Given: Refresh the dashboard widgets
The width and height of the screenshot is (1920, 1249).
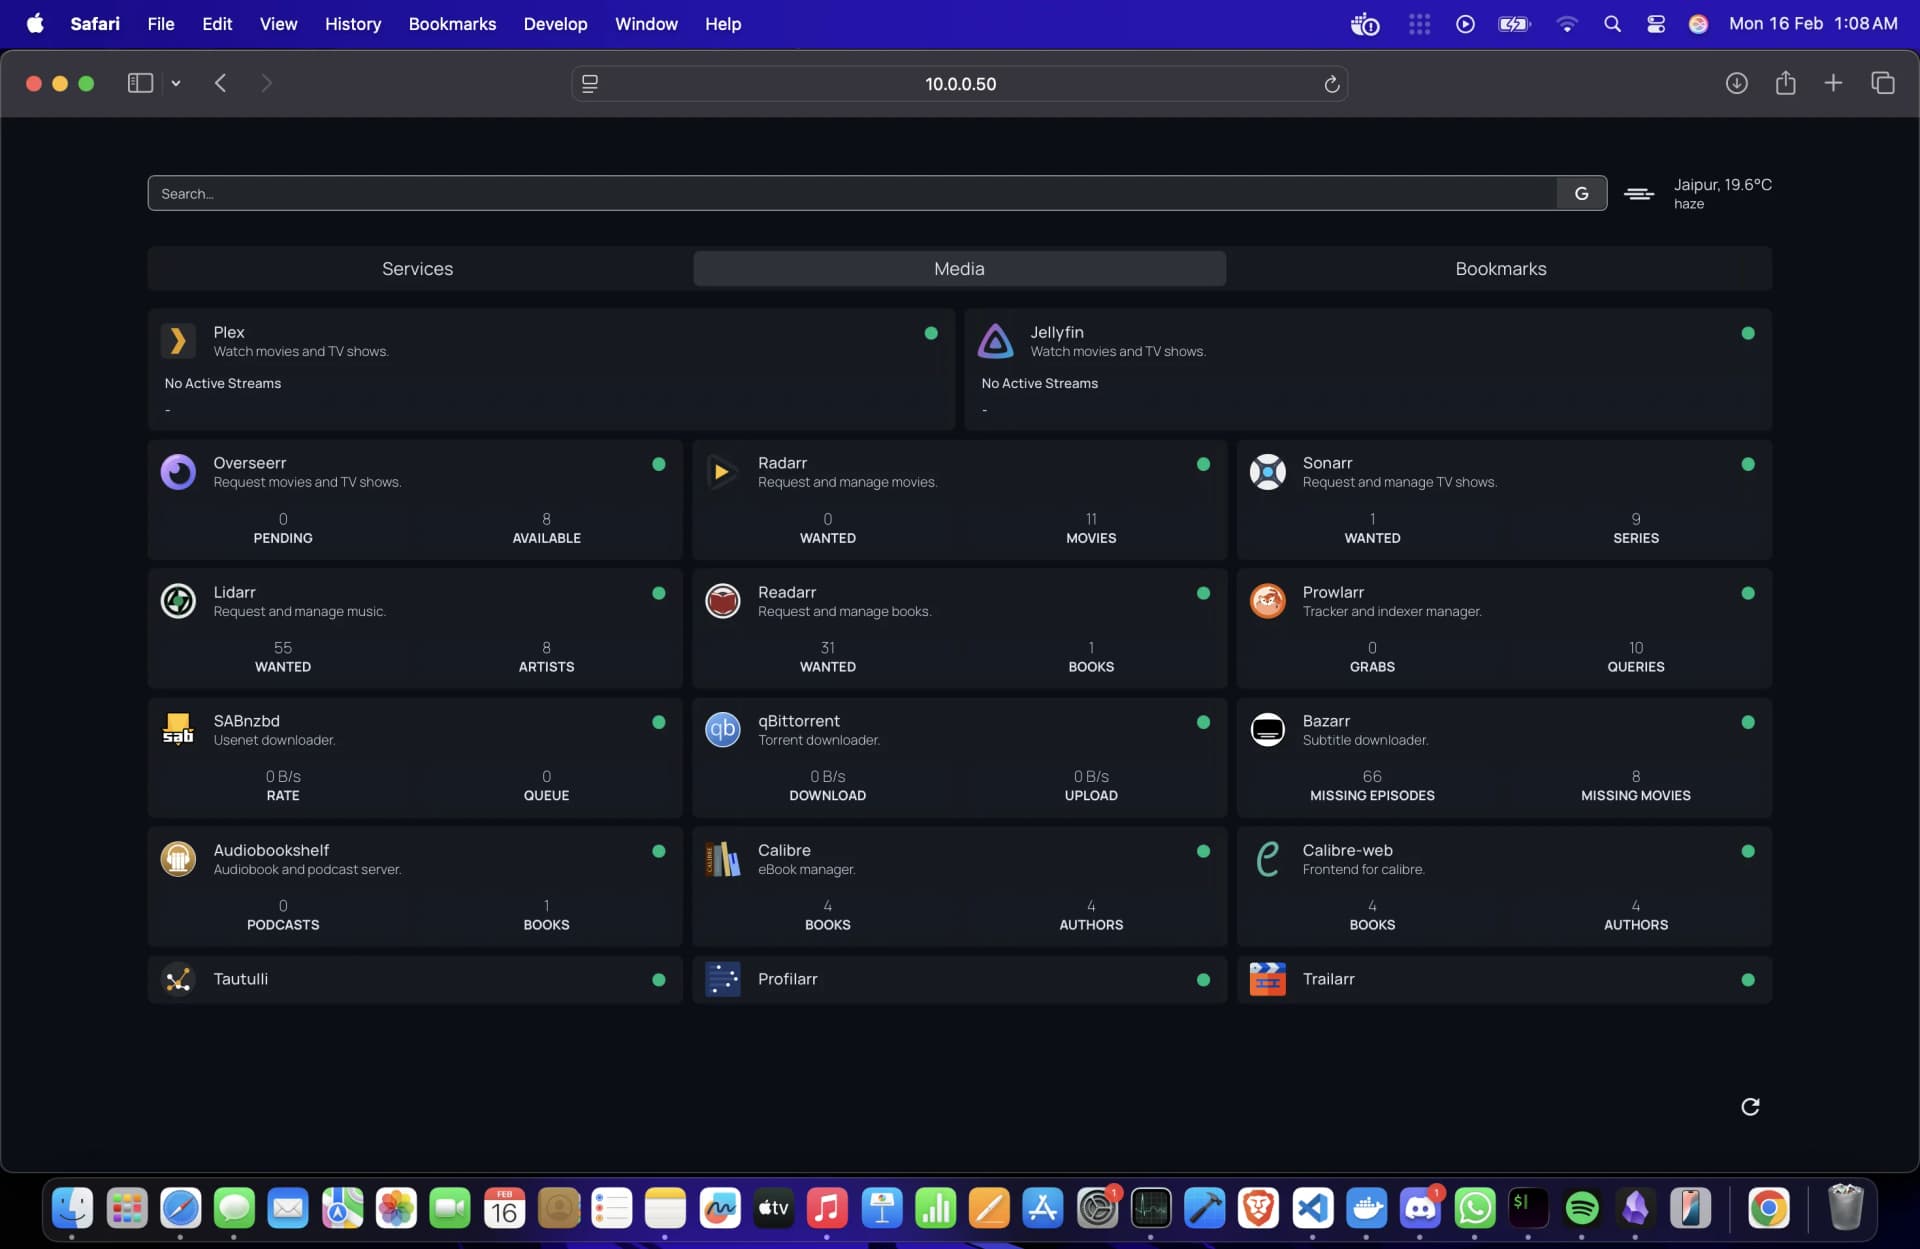Looking at the screenshot, I should 1750,1106.
